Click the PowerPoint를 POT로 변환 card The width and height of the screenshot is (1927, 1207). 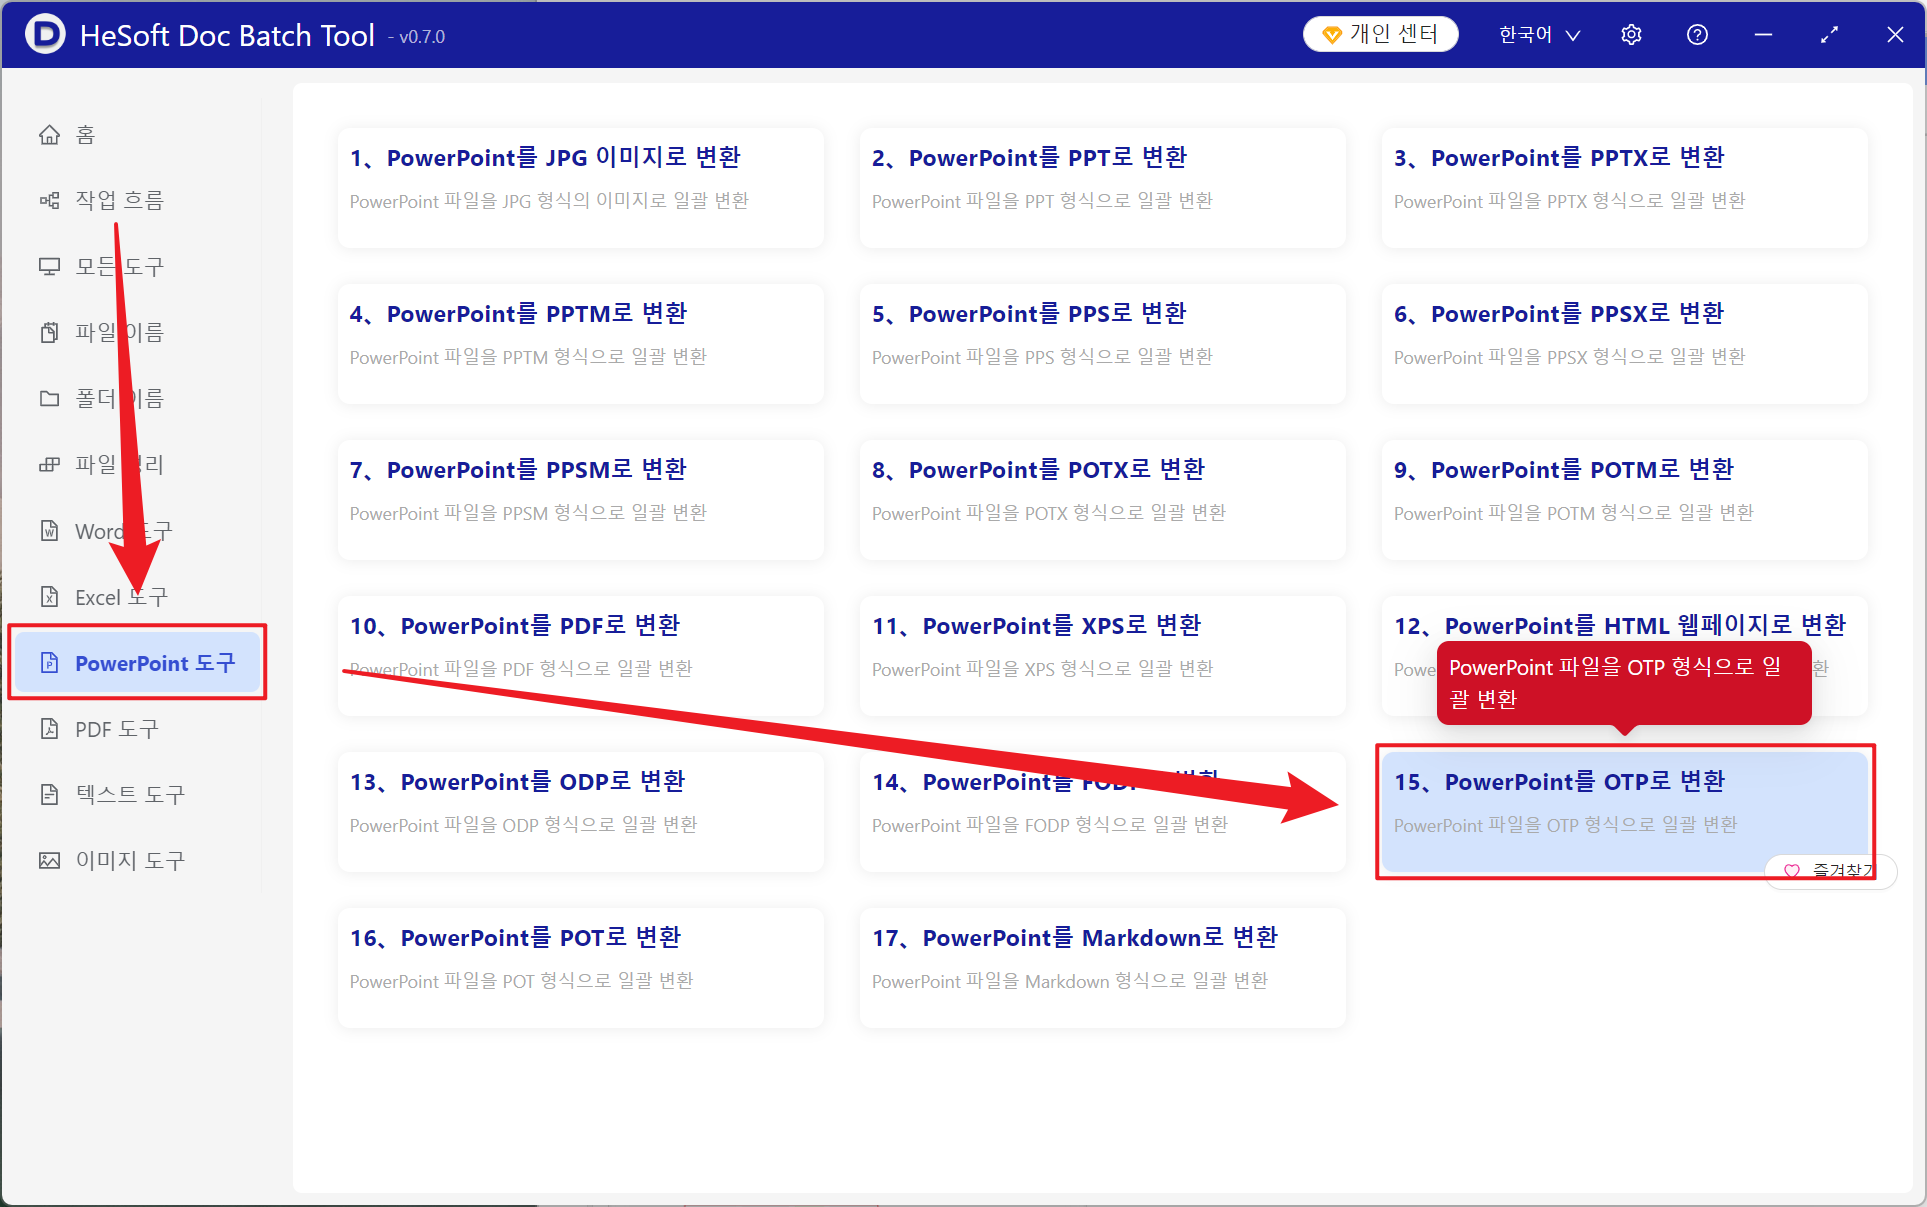click(x=580, y=967)
